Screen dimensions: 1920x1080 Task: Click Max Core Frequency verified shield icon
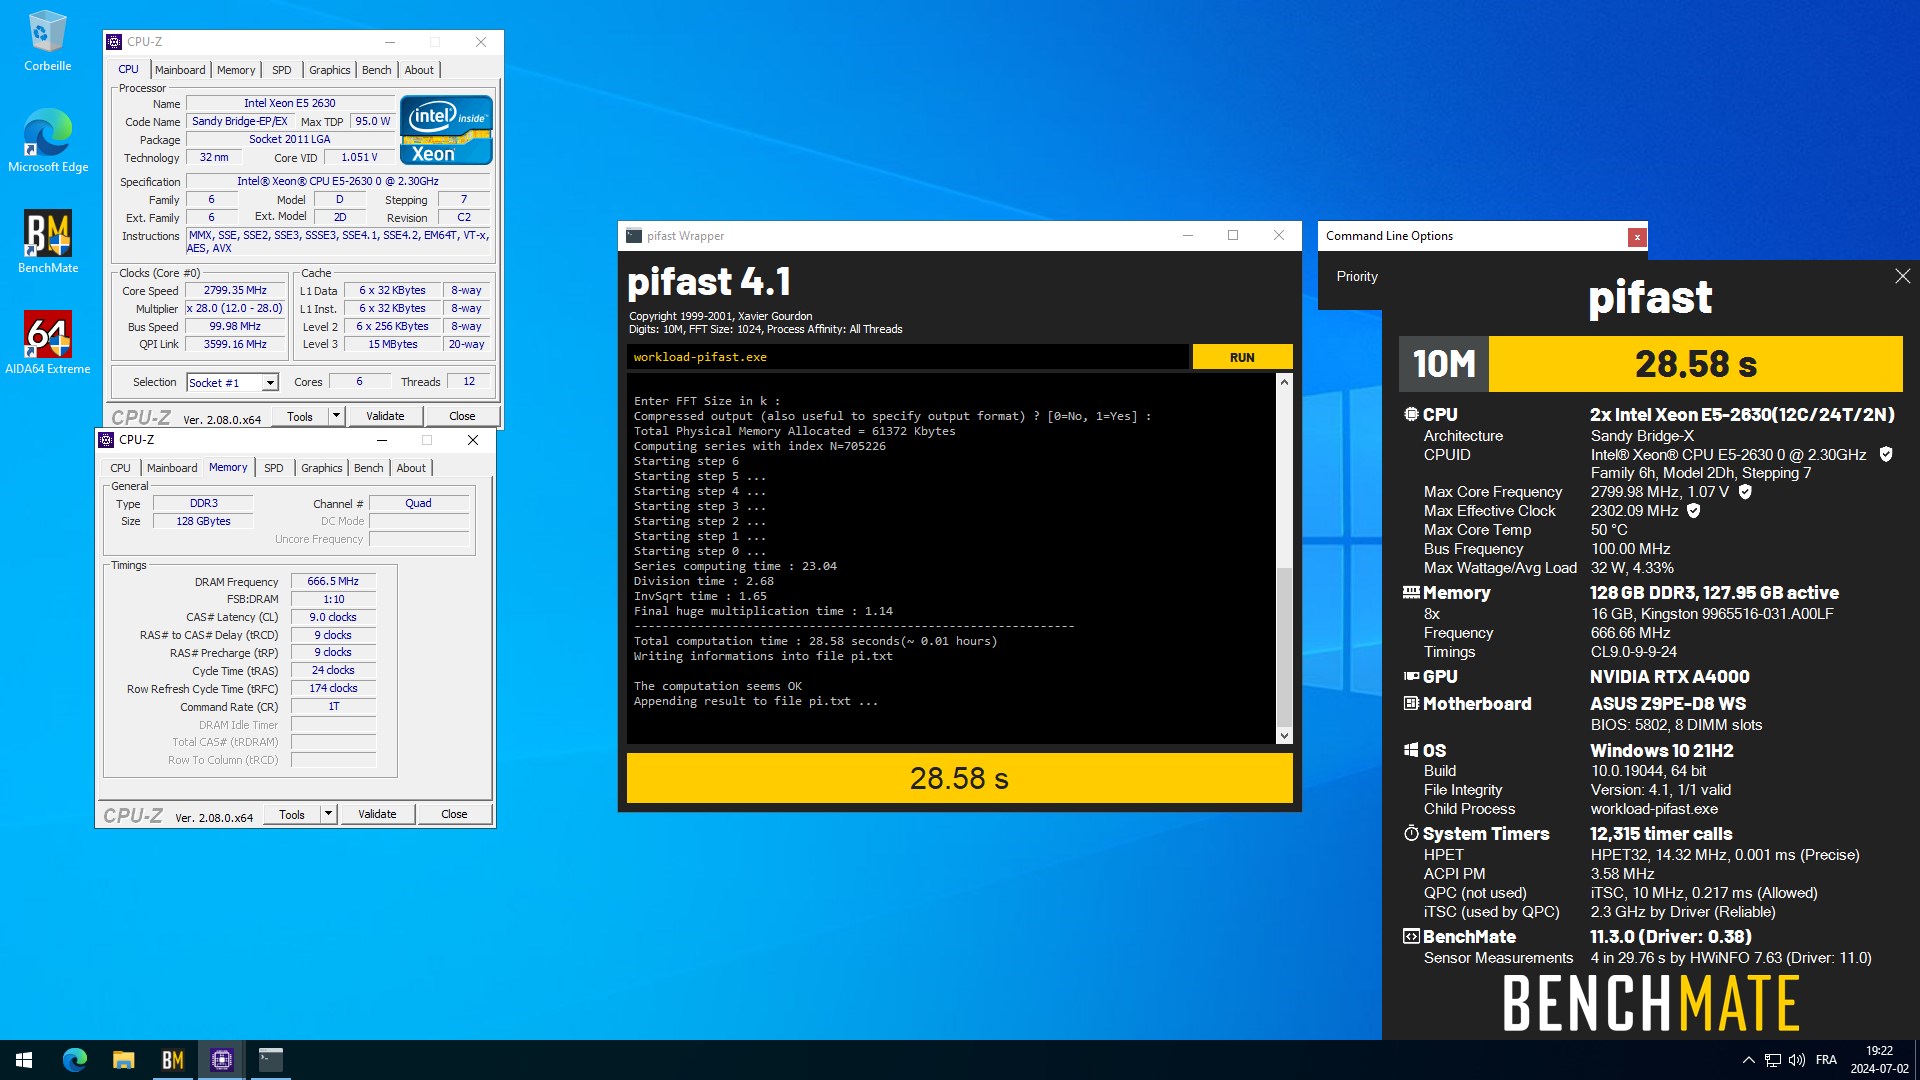tap(1745, 492)
